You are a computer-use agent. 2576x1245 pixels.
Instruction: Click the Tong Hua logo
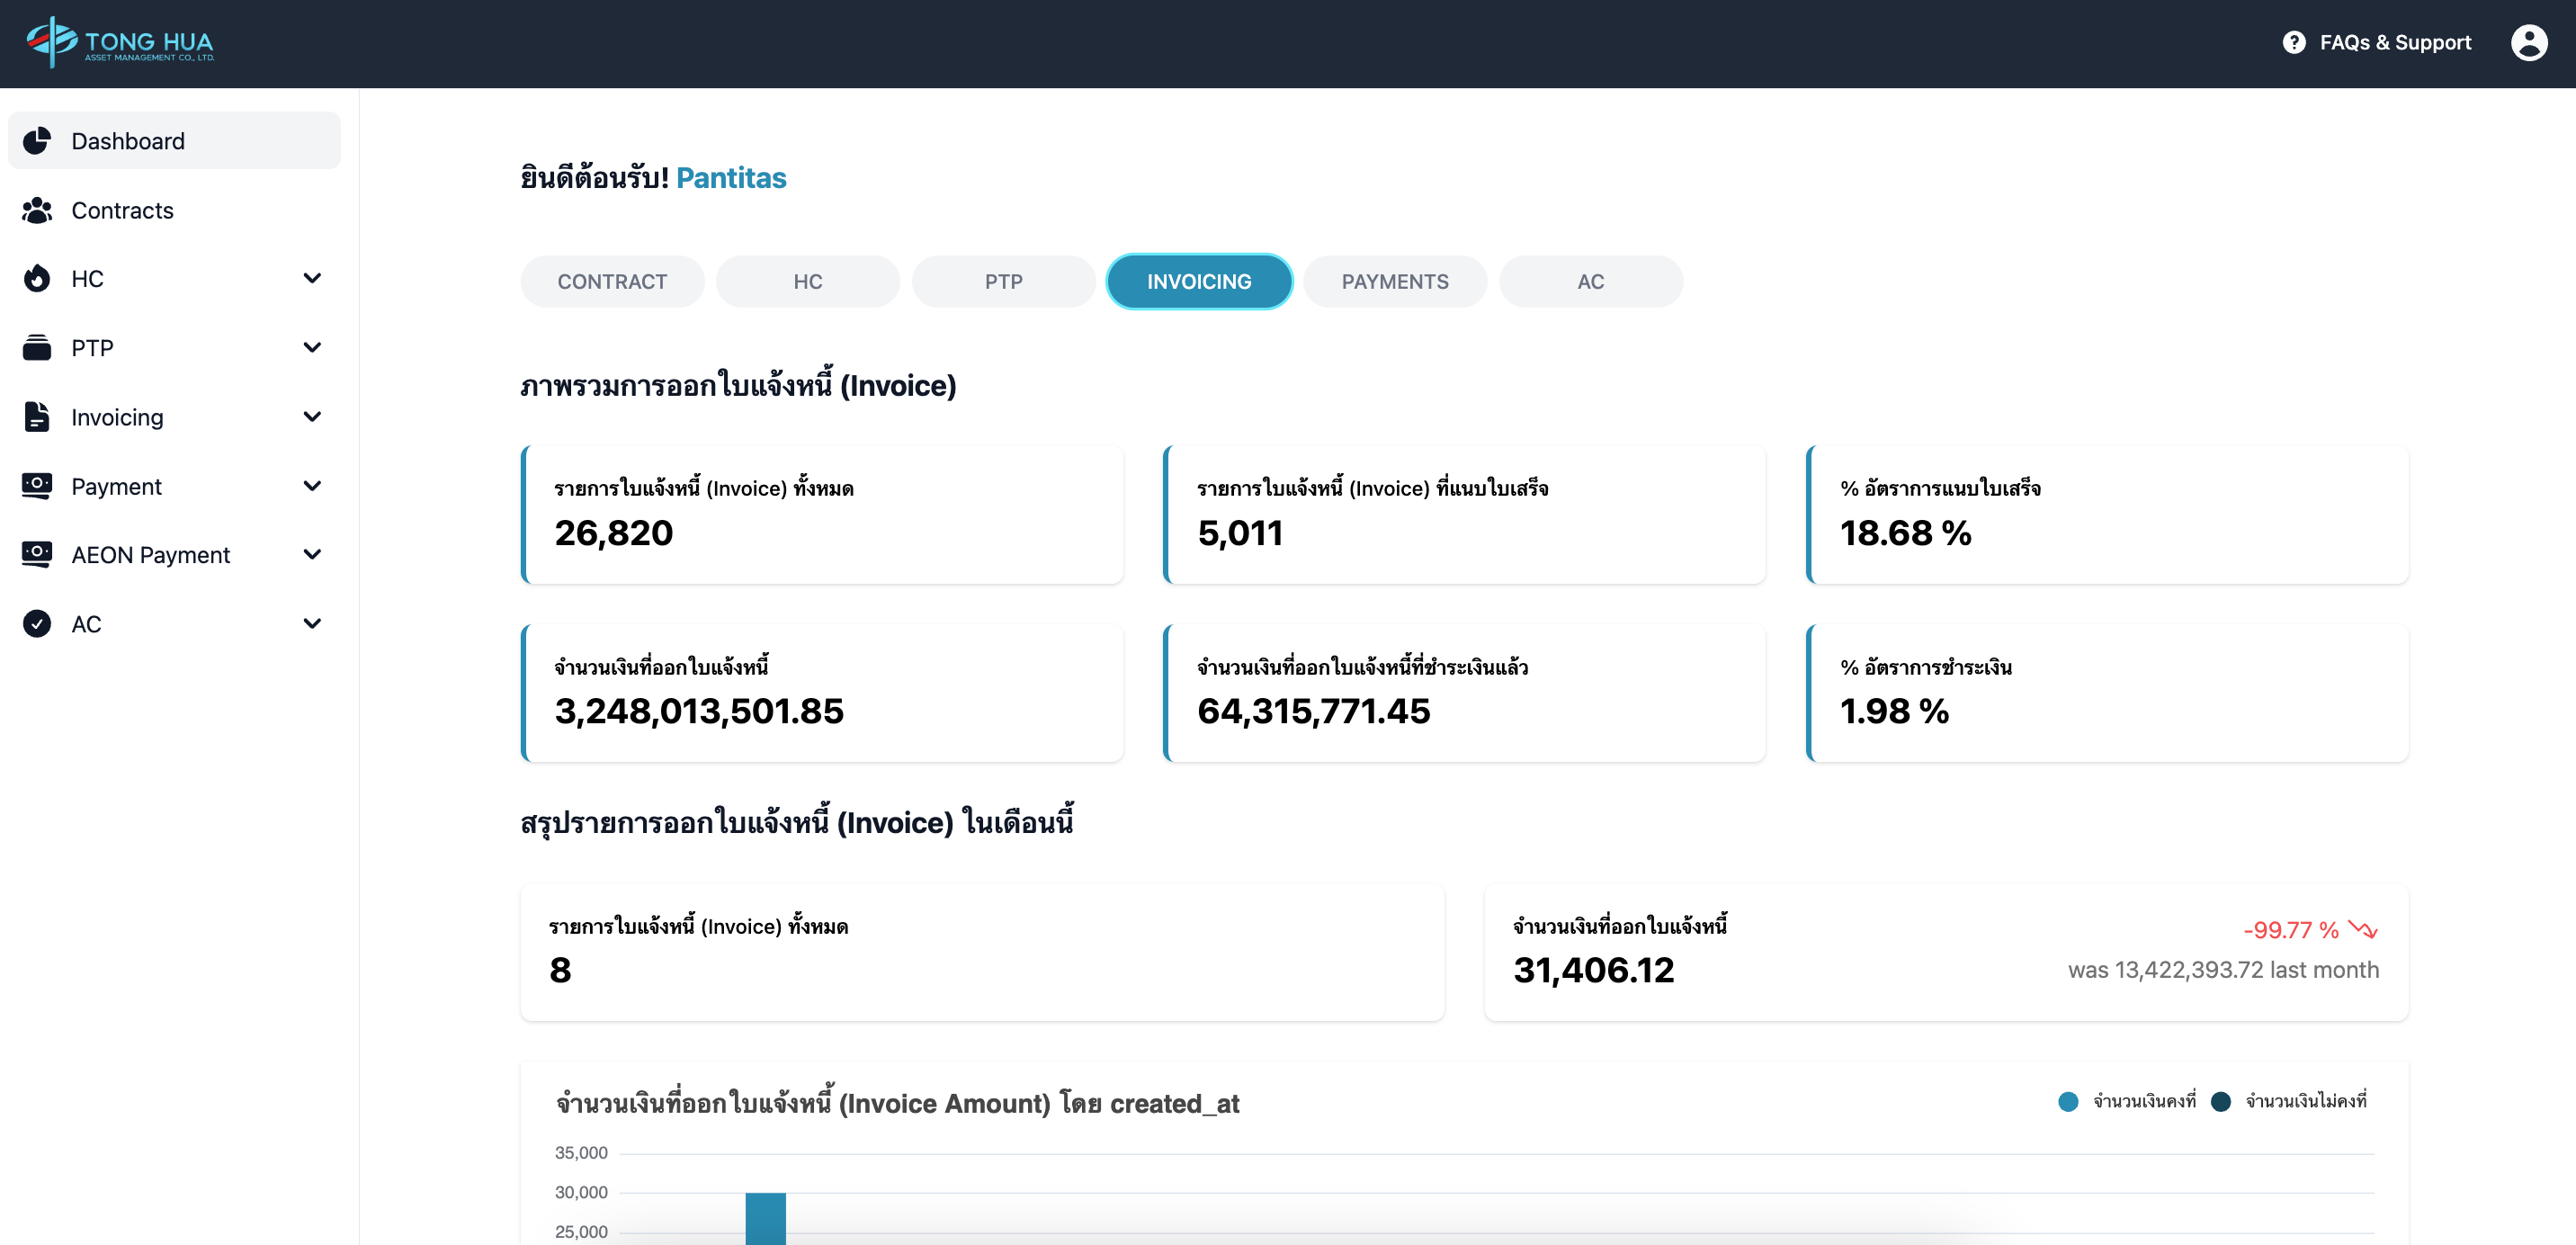[120, 43]
